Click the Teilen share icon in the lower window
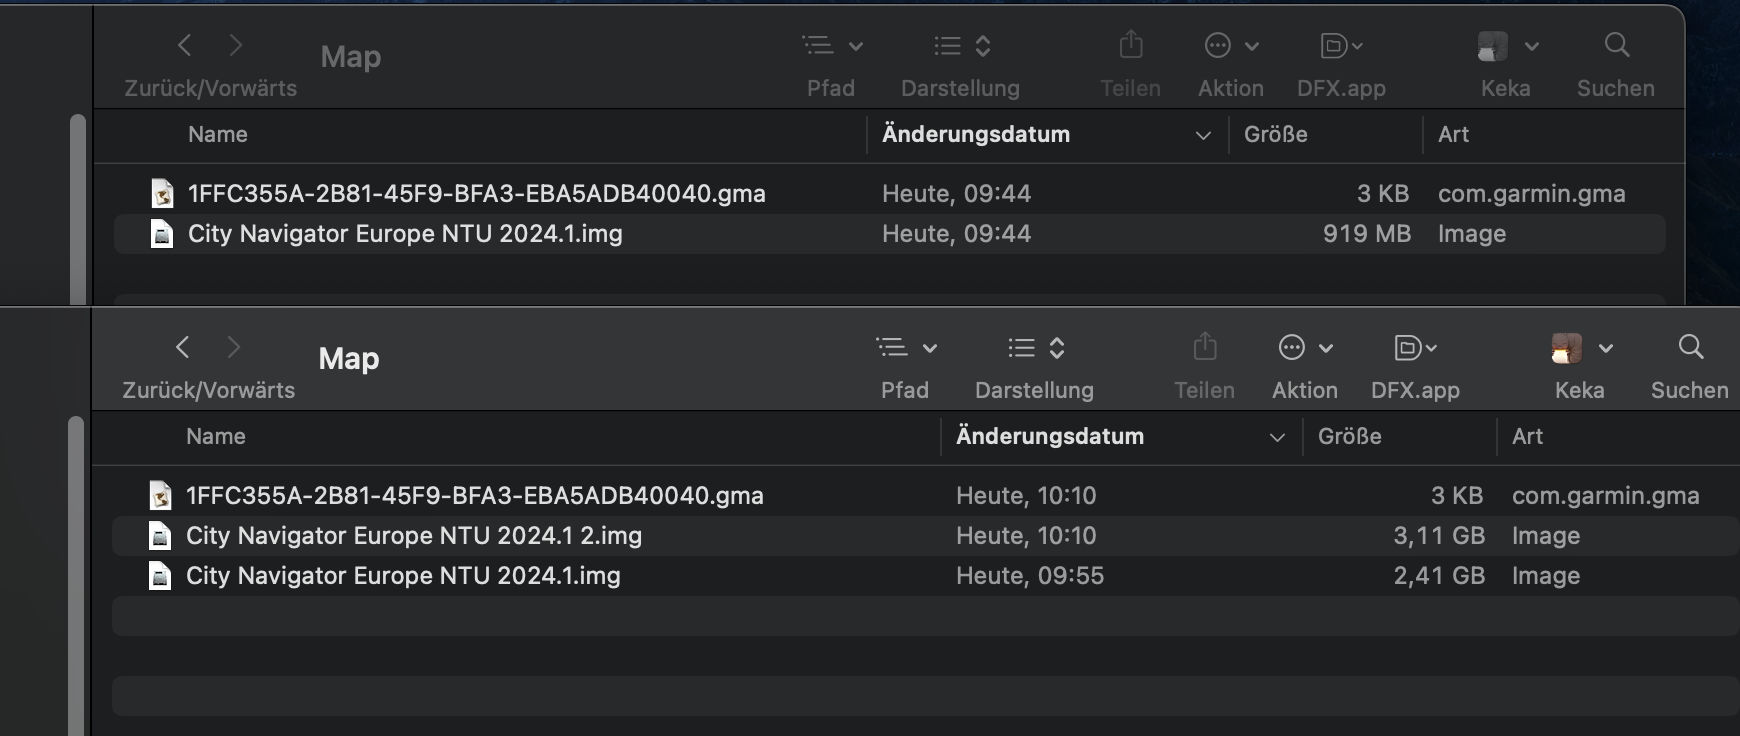1740x736 pixels. pyautogui.click(x=1204, y=347)
